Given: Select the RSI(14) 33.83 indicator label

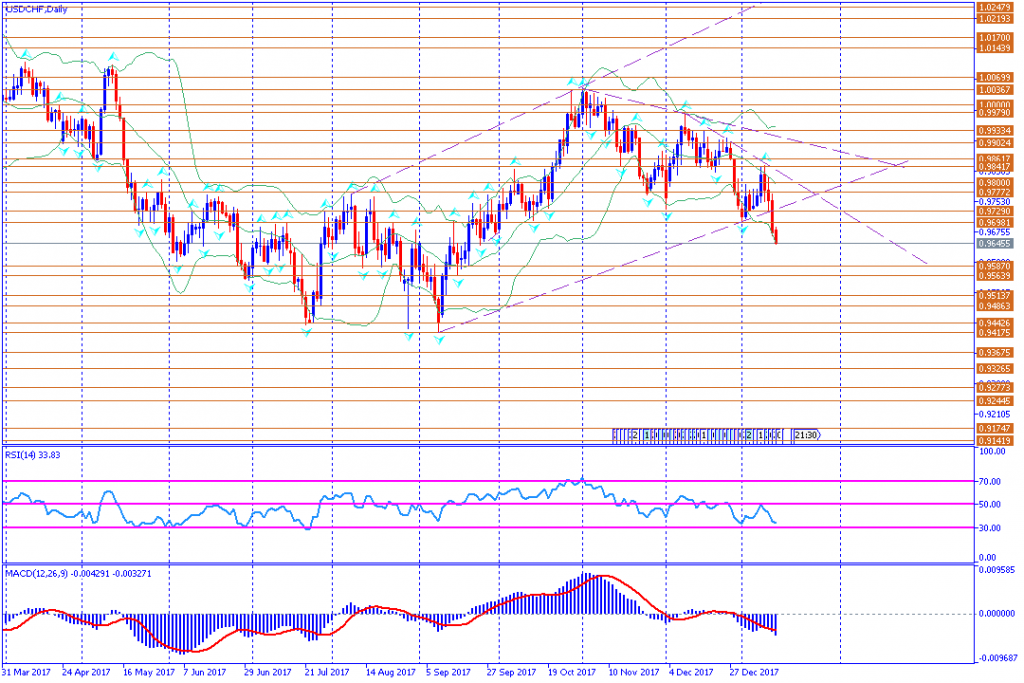Looking at the screenshot, I should point(29,454).
